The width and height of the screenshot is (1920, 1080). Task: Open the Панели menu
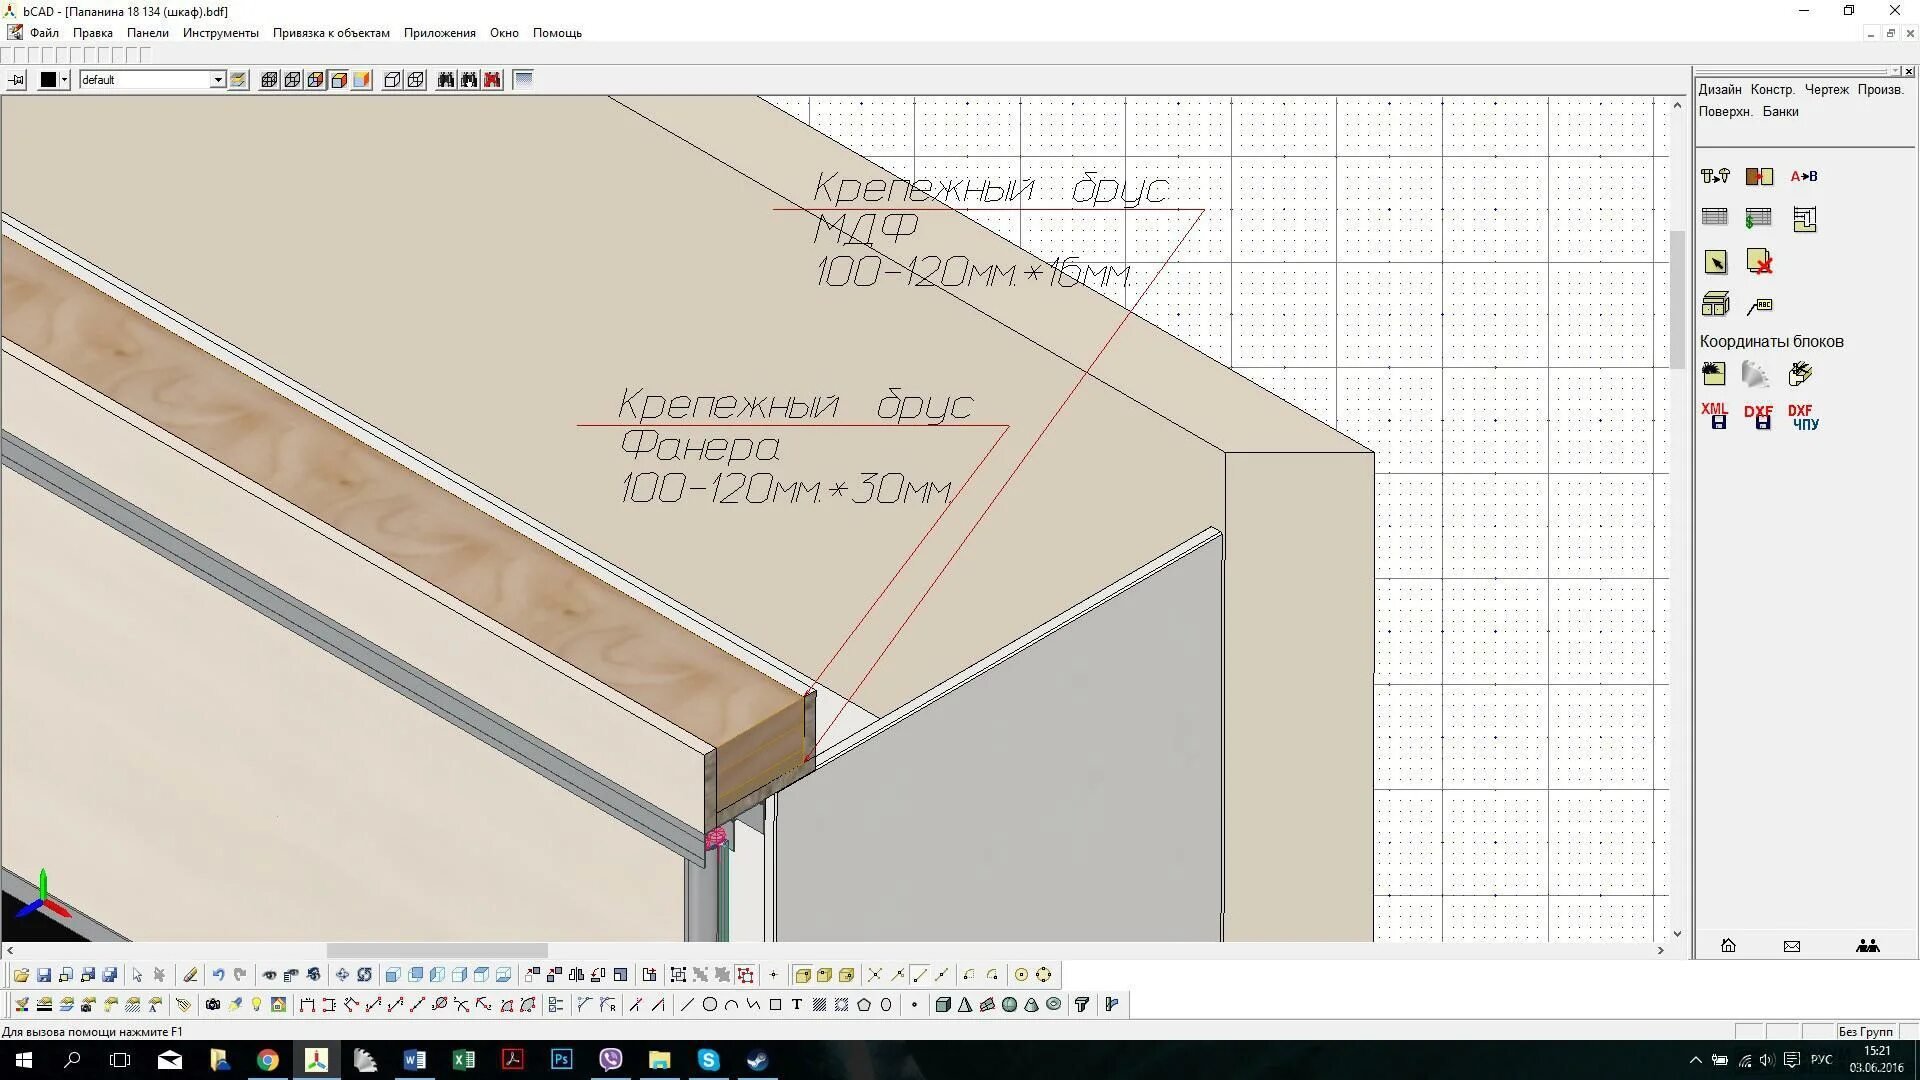point(147,33)
